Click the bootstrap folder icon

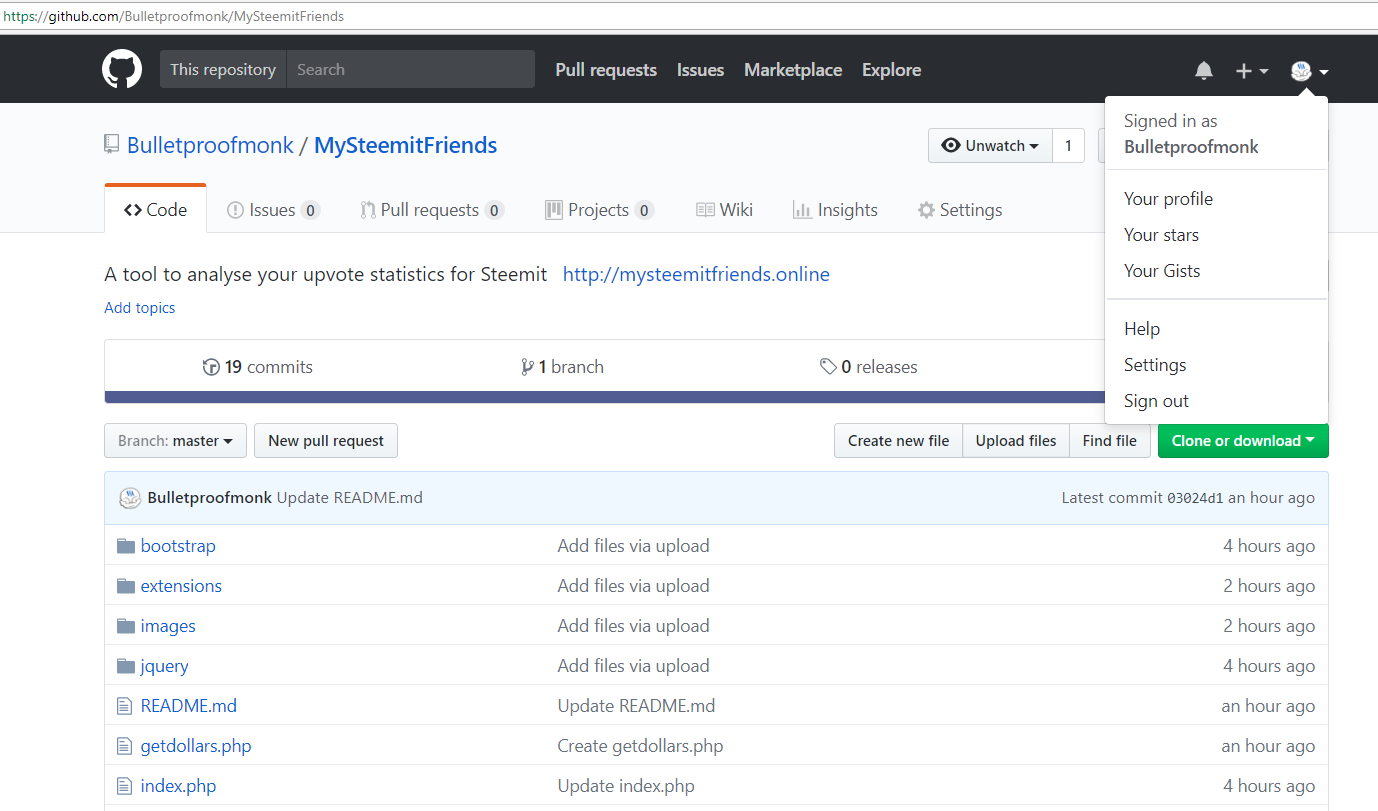pos(125,546)
